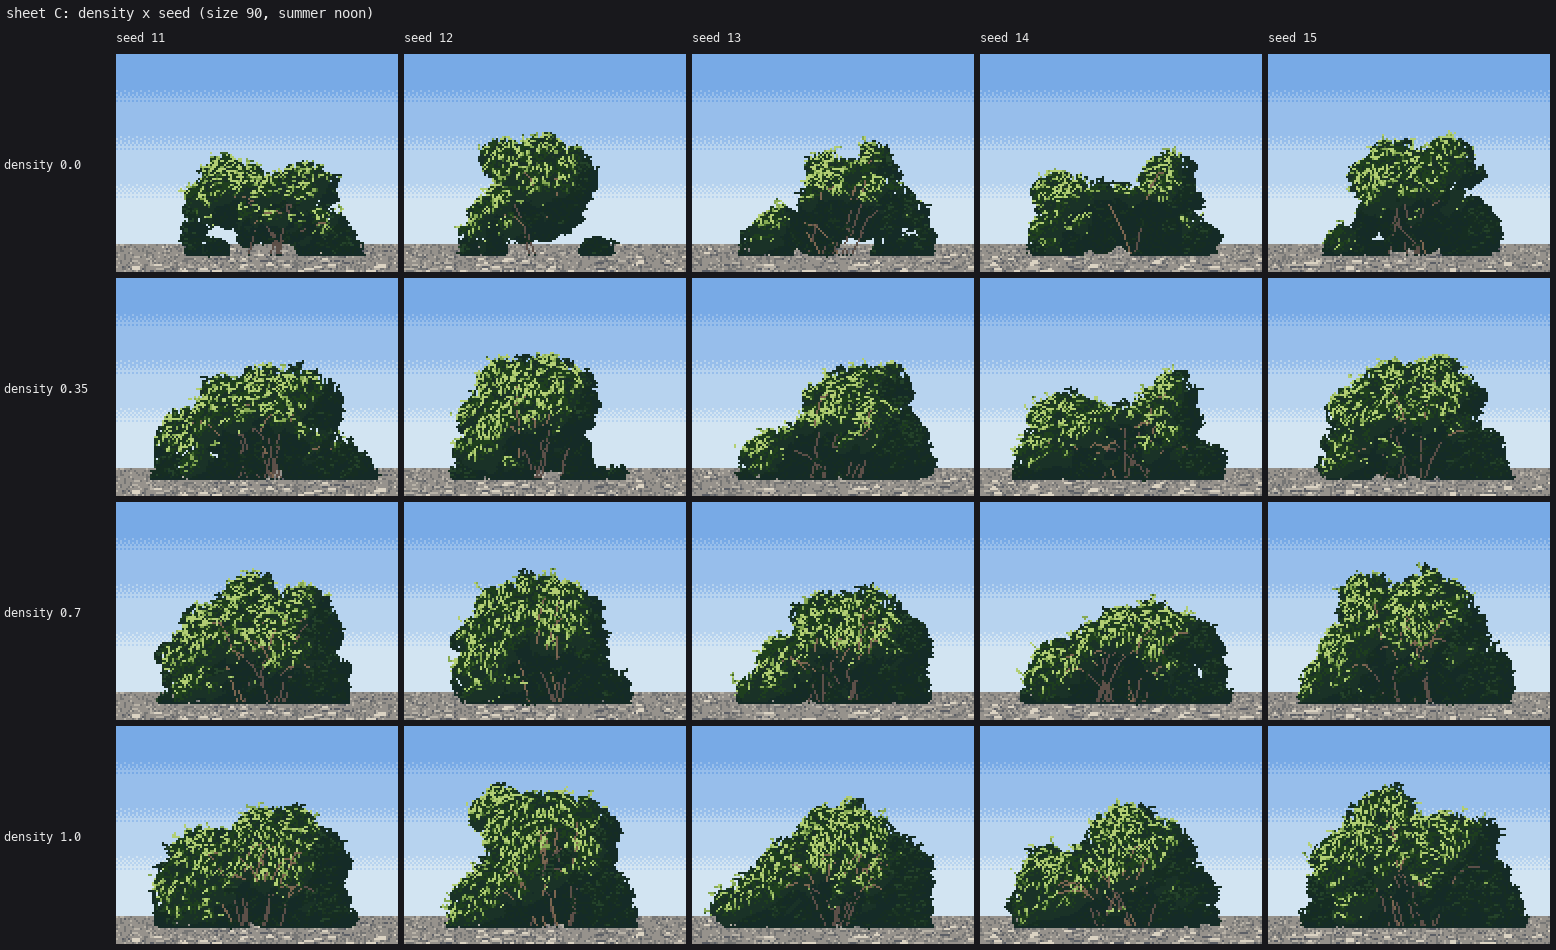This screenshot has height=950, width=1556.
Task: Pick the density 0.7 seed 11 render
Action: click(257, 611)
